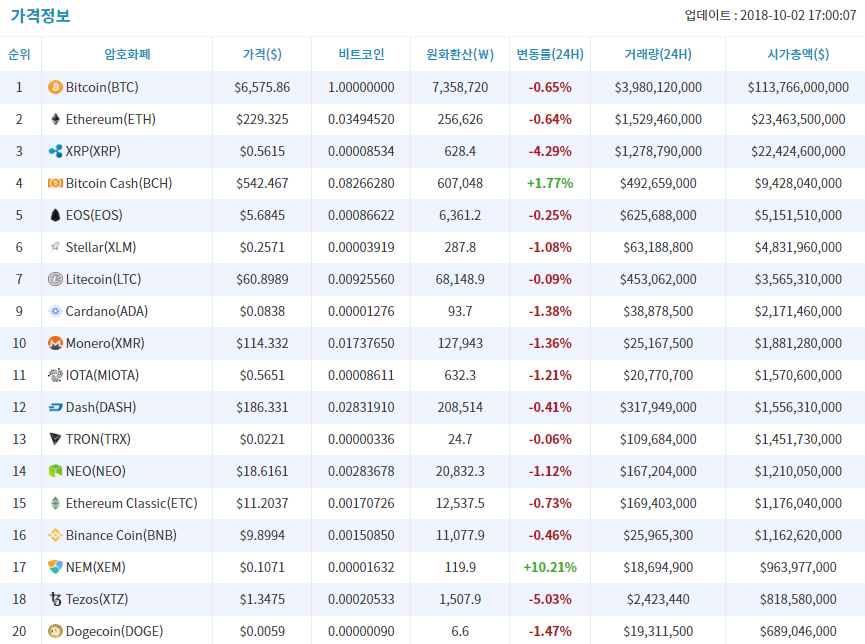The width and height of the screenshot is (865, 644).
Task: Select Dash market cap $1,556,310,000
Action: 798,407
